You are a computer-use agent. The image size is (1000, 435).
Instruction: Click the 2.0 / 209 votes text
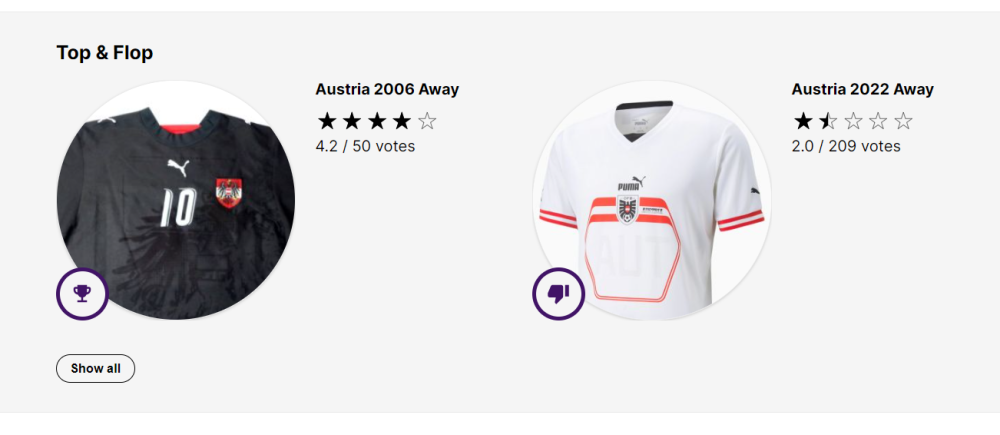pos(847,146)
